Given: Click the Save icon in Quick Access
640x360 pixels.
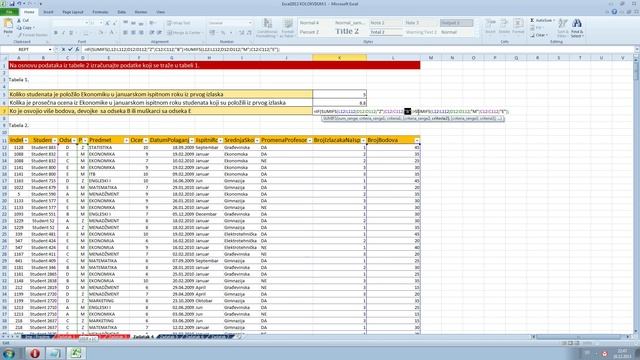Looking at the screenshot, I should click(12, 4).
